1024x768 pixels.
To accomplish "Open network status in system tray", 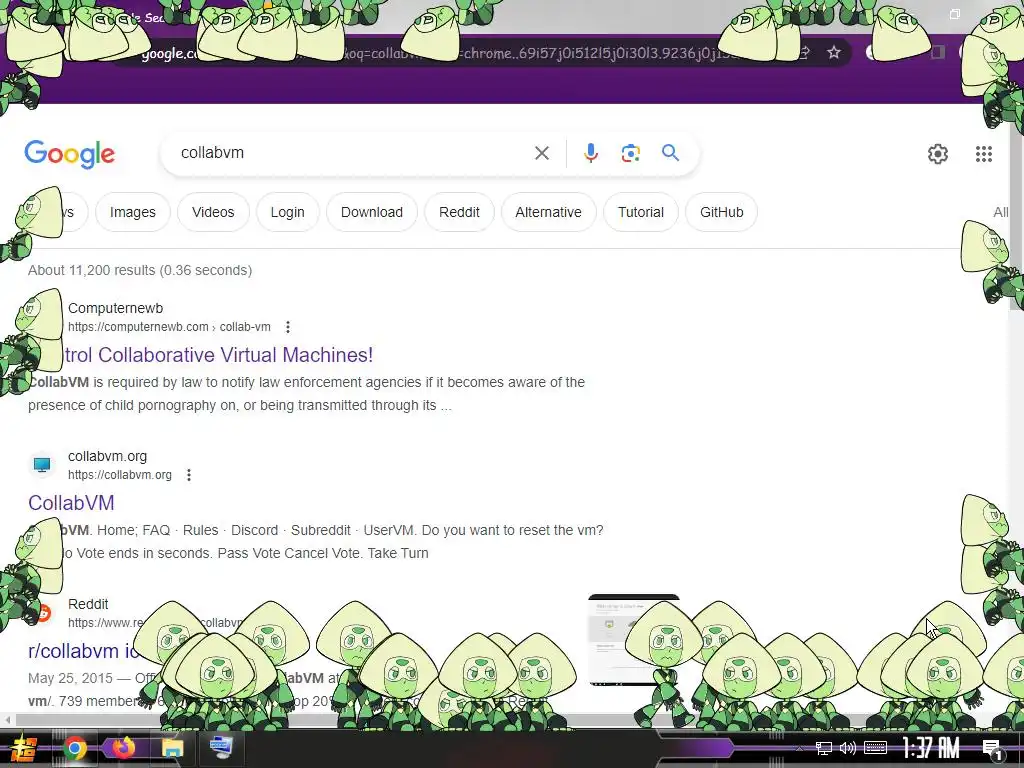I will click(x=824, y=748).
